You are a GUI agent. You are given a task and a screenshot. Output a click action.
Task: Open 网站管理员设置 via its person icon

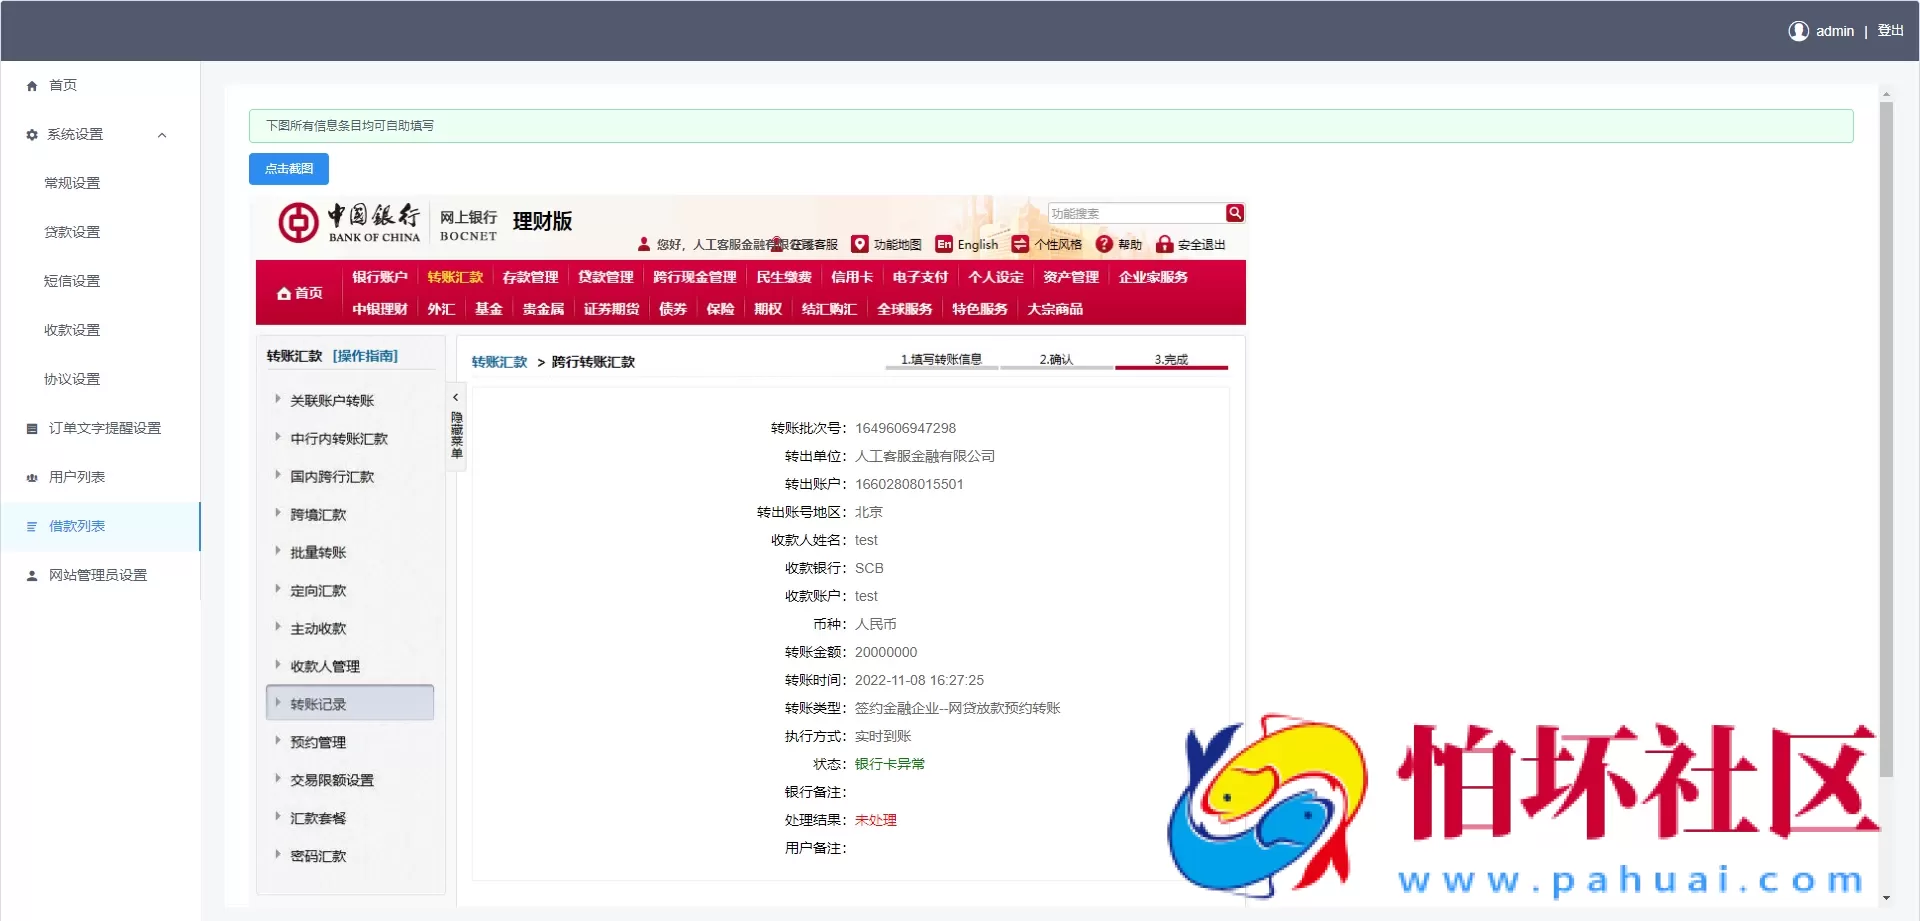pyautogui.click(x=31, y=574)
